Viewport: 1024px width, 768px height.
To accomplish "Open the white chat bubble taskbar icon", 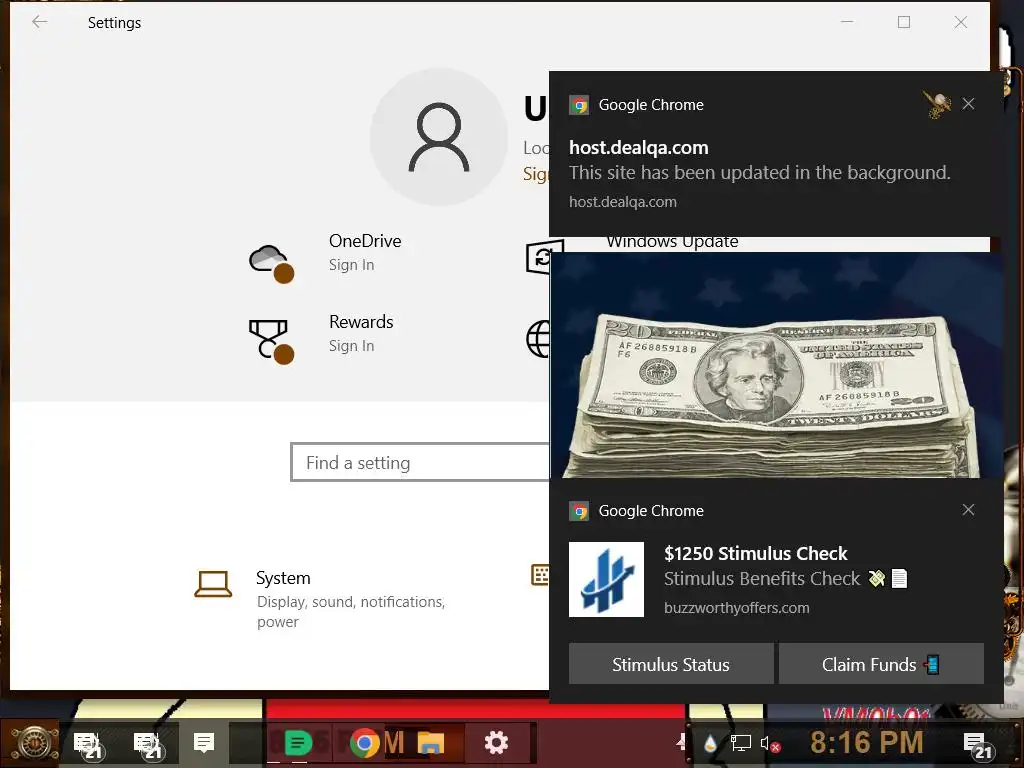I will coord(204,743).
